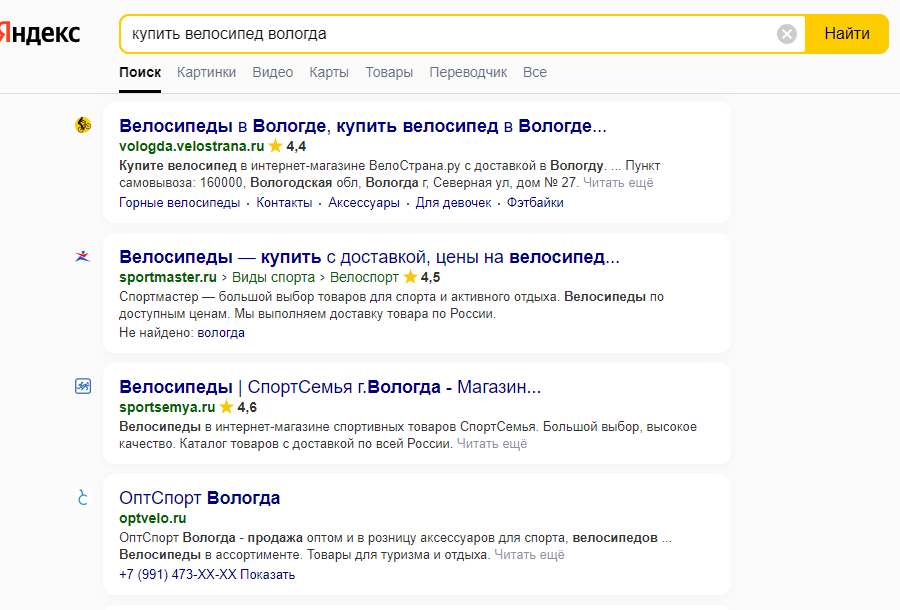Open Виды спорта breadcrumb
The width and height of the screenshot is (900, 610).
coord(273,277)
